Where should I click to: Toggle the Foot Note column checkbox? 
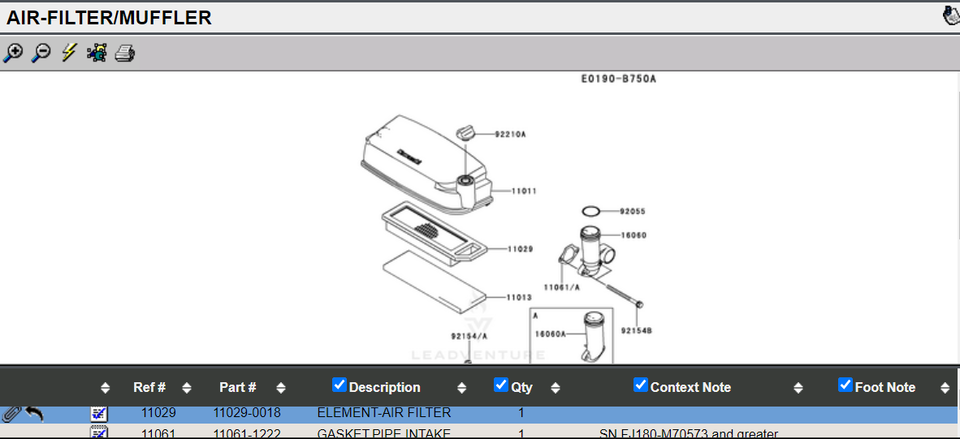(x=845, y=385)
